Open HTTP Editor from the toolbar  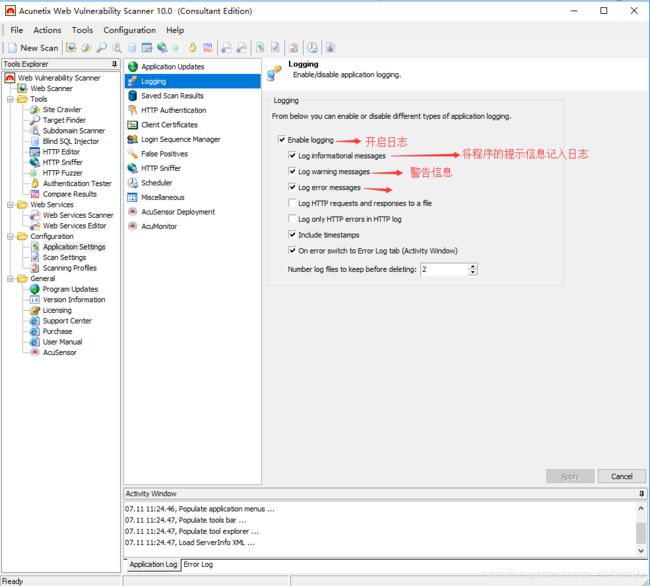(147, 48)
